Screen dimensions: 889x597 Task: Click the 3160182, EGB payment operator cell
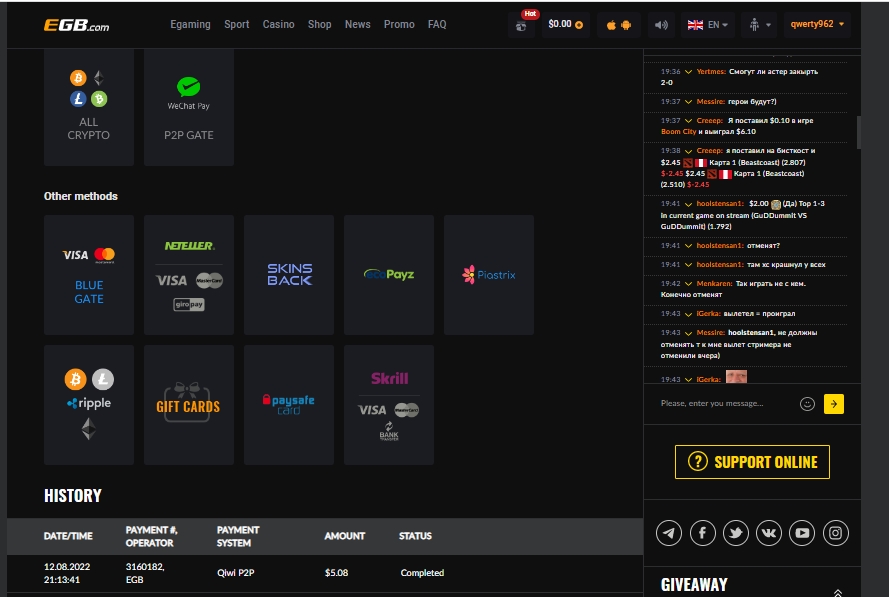(x=145, y=573)
